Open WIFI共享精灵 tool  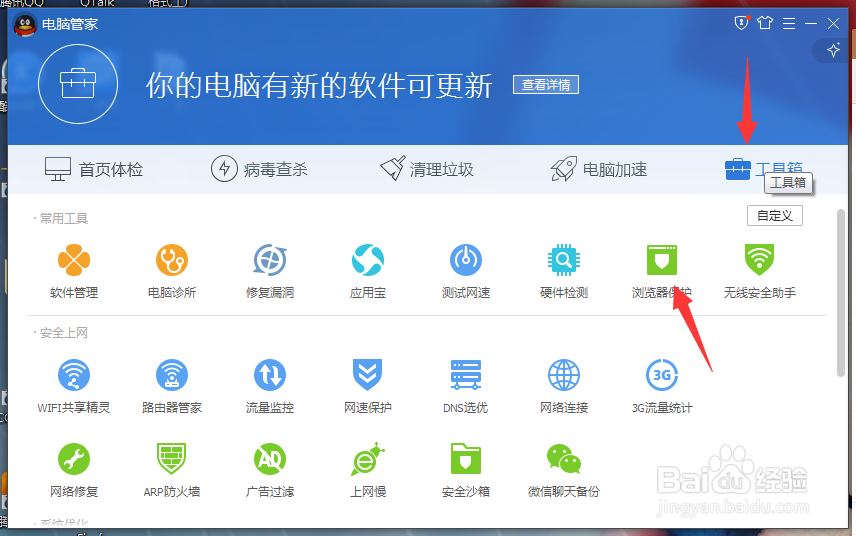pos(74,386)
